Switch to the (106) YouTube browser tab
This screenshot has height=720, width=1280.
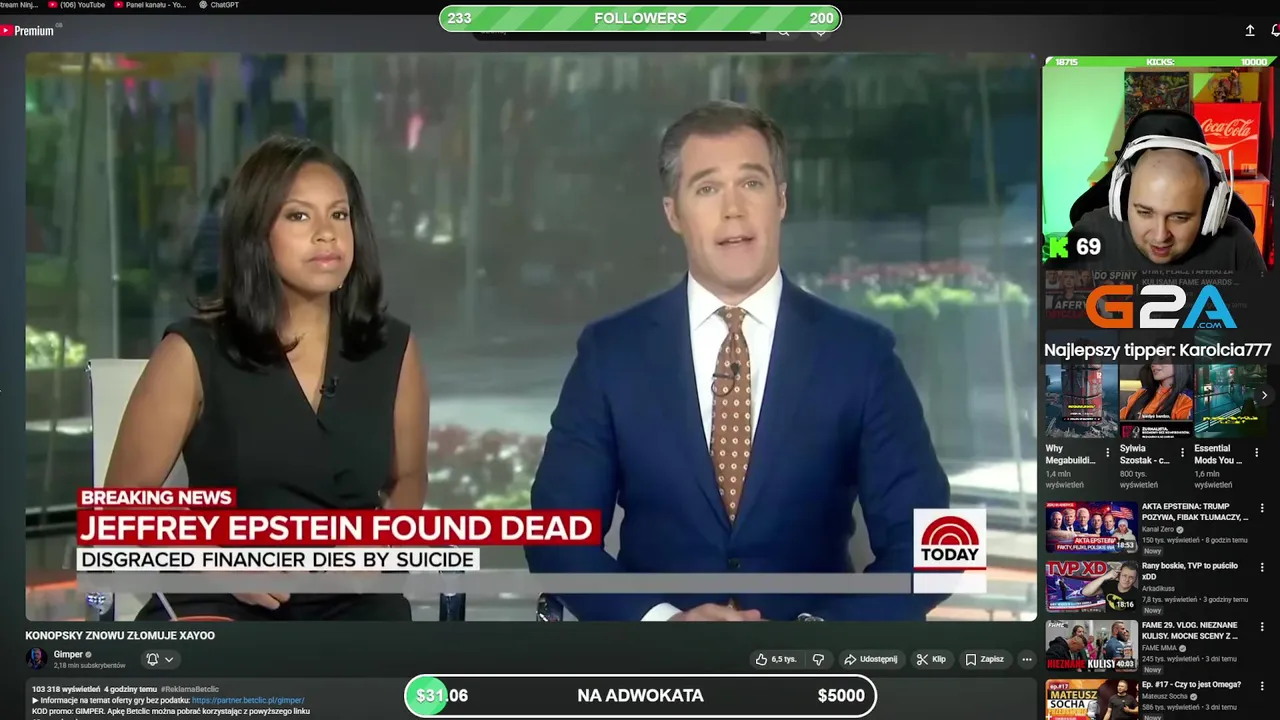(x=76, y=5)
